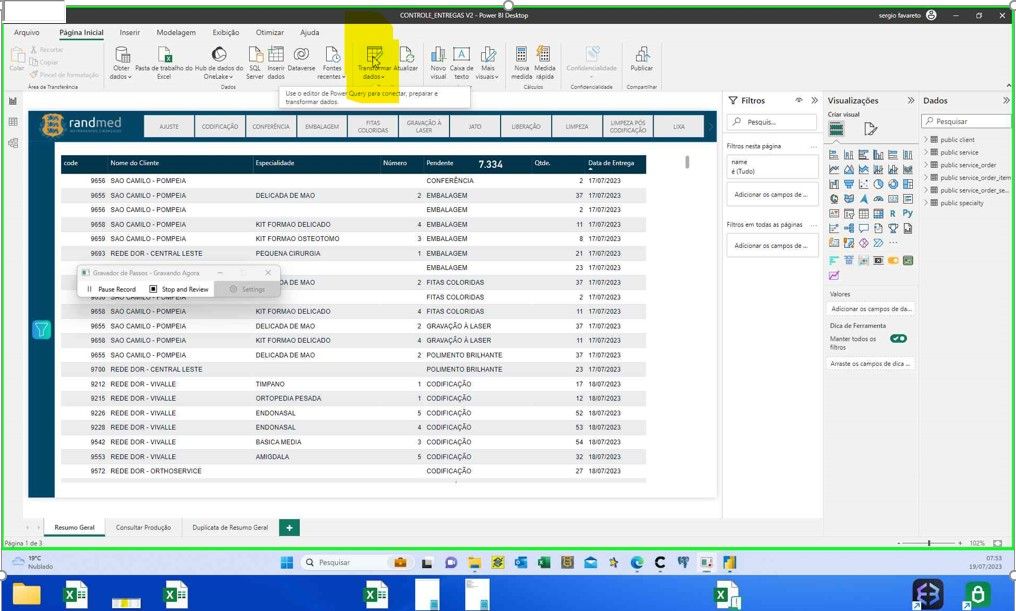Switch to report view in left sidebar

pos(13,100)
